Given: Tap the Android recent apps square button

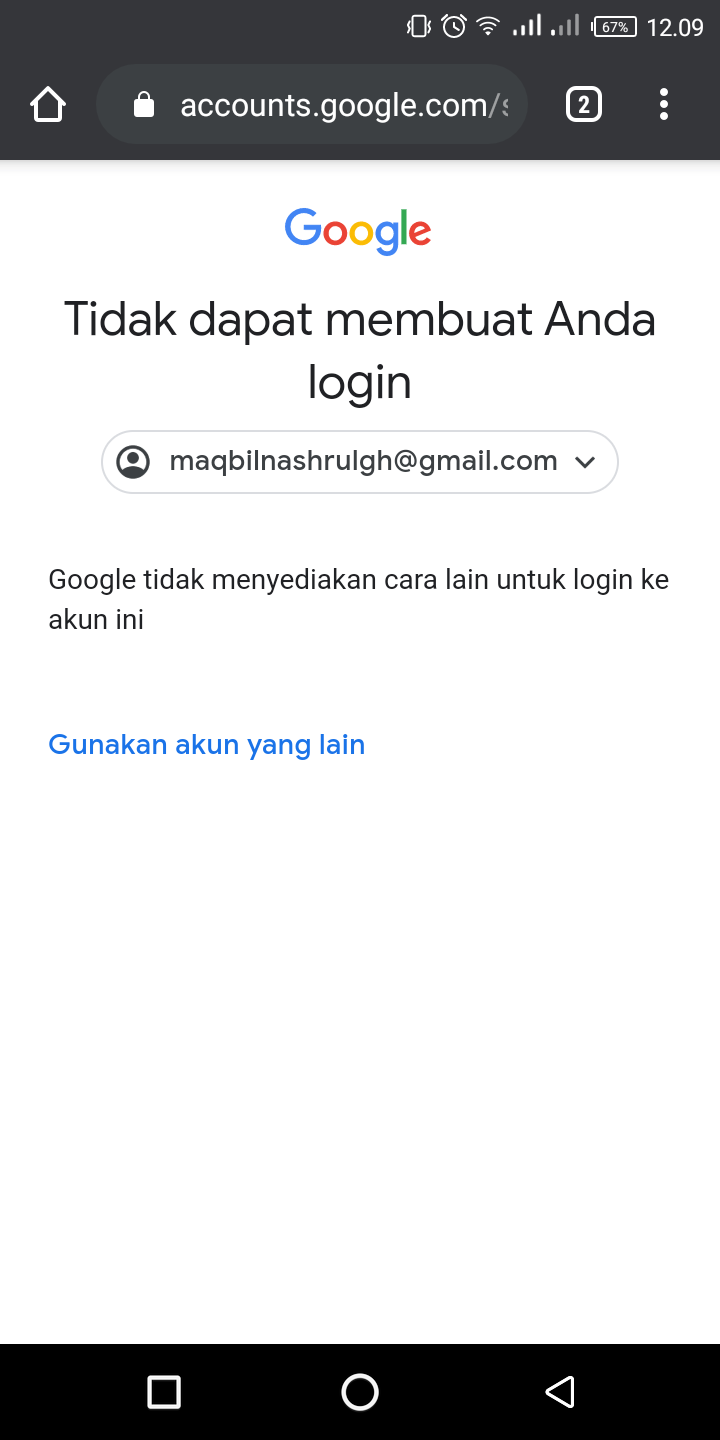Looking at the screenshot, I should tap(163, 1392).
